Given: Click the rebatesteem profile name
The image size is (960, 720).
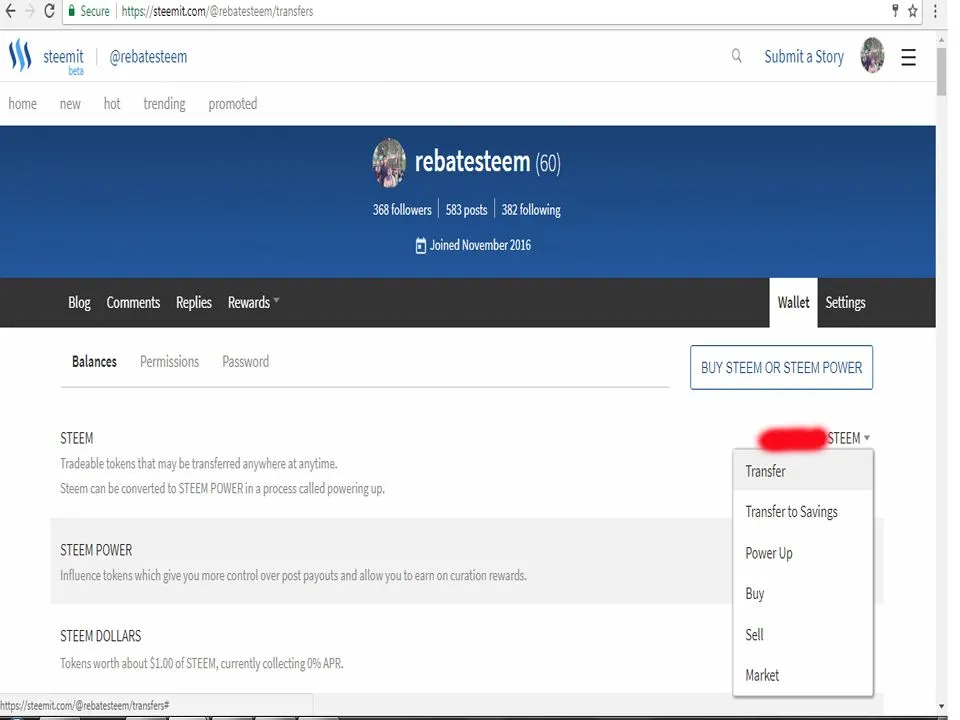Looking at the screenshot, I should tap(472, 162).
